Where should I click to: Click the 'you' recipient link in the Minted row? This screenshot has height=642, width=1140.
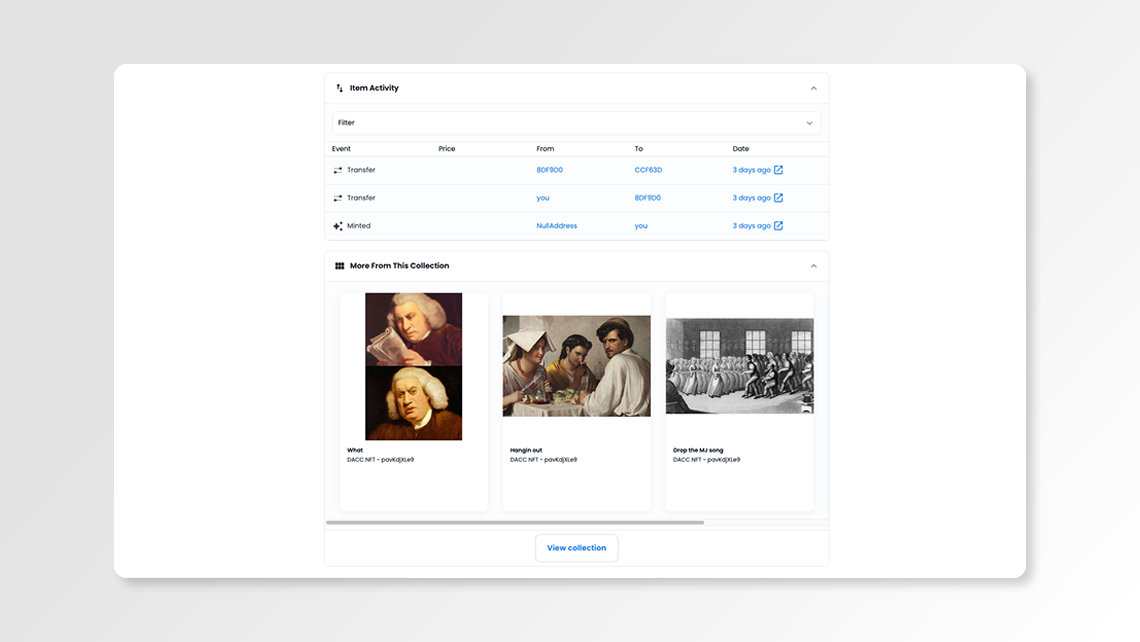(x=641, y=226)
